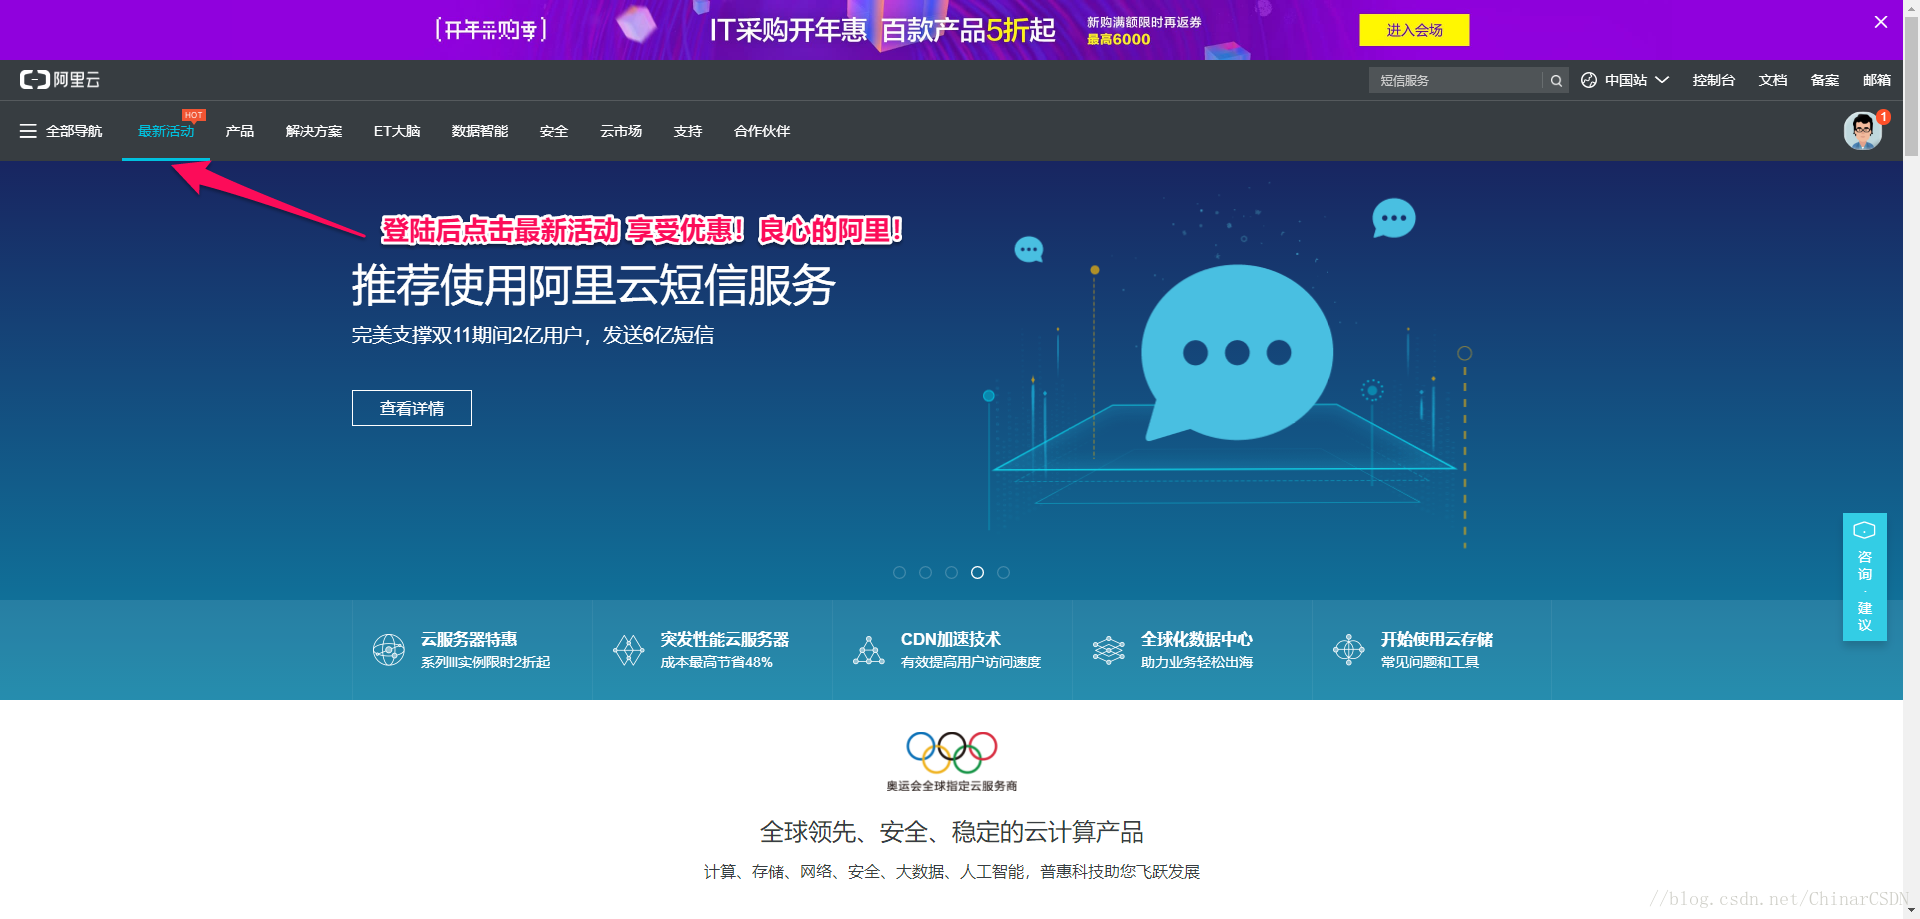Click the IT采购开年惠 banner text
The height and width of the screenshot is (919, 1920).
788,30
